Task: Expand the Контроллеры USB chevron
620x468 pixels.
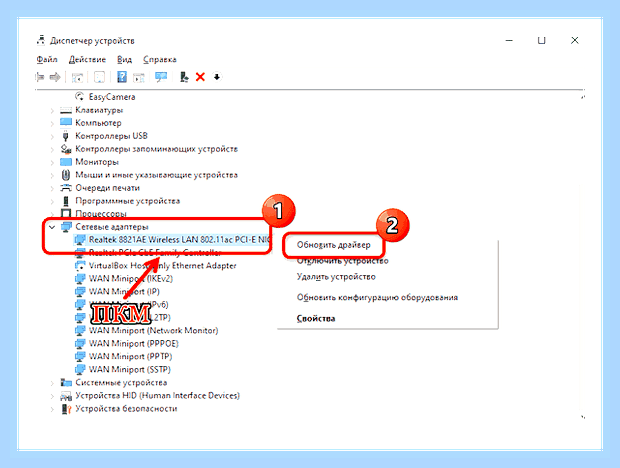Action: tap(52, 136)
